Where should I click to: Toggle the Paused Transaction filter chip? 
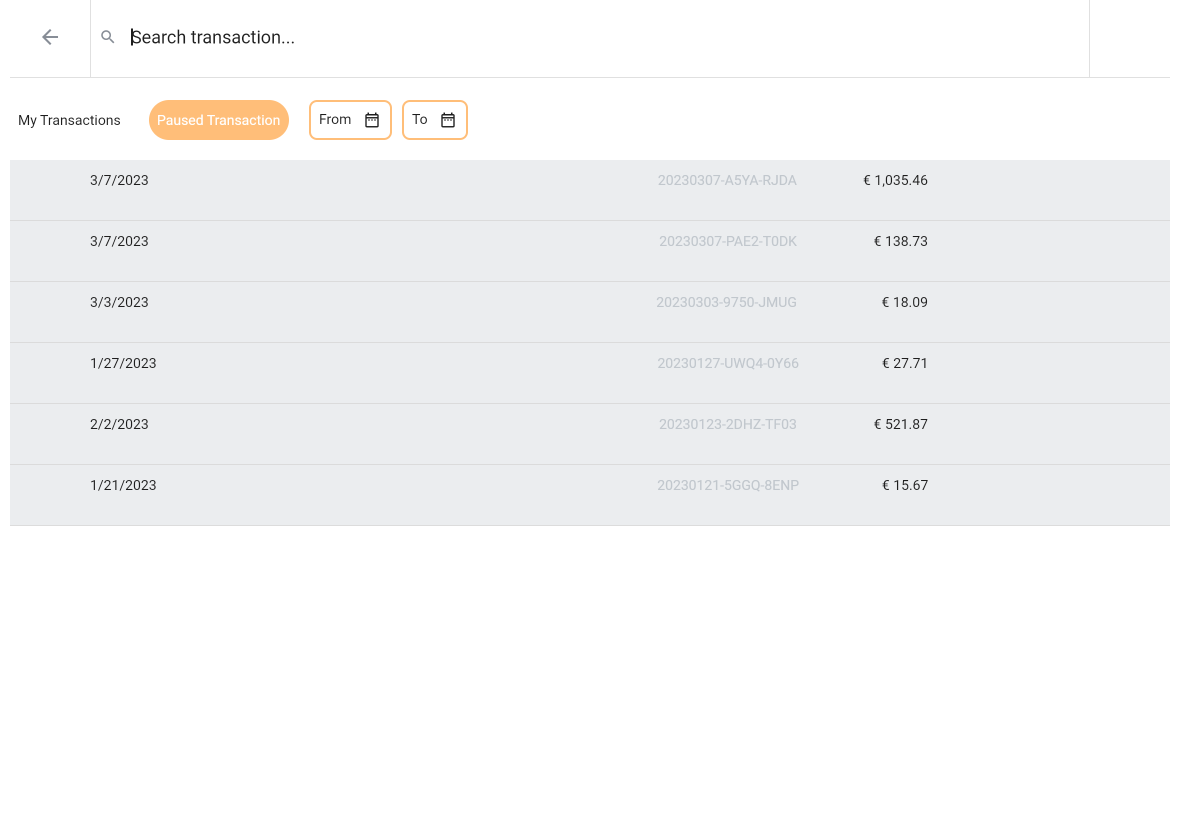click(x=218, y=120)
